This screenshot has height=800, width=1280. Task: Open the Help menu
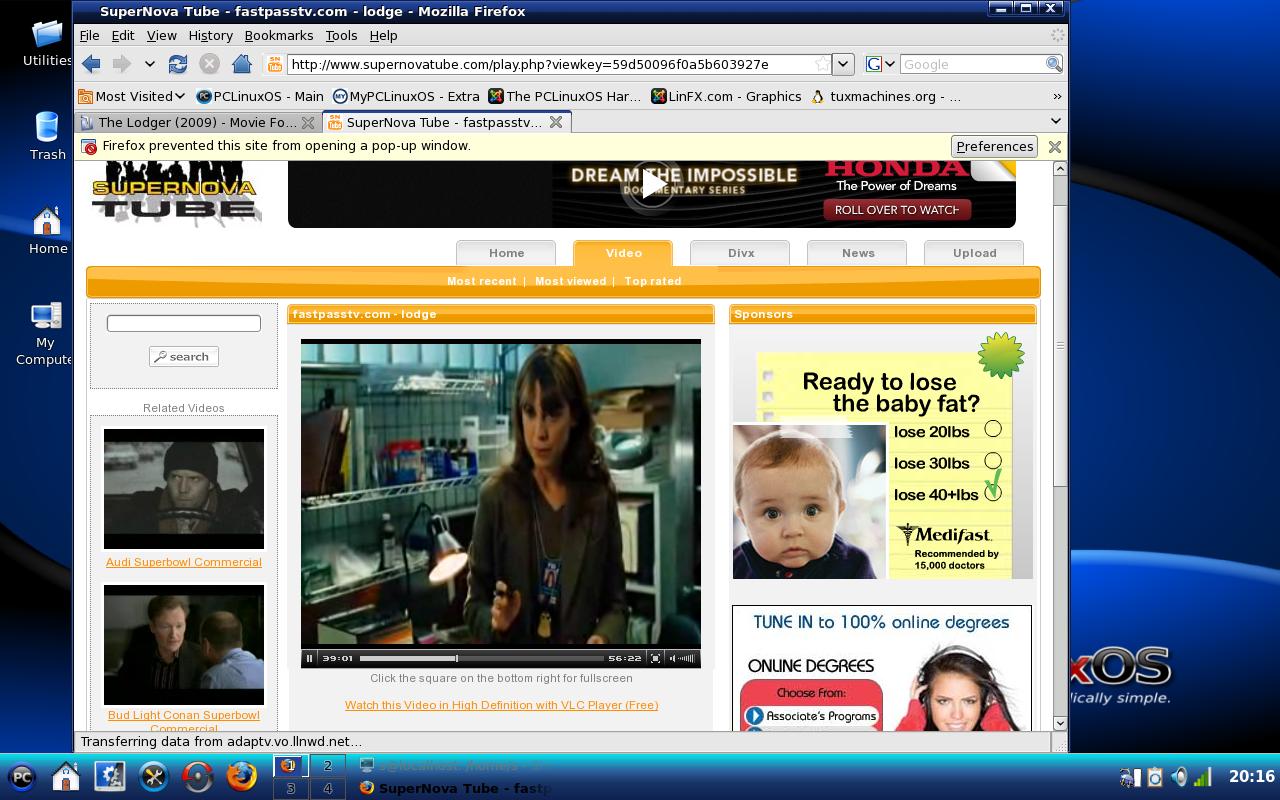[x=383, y=35]
